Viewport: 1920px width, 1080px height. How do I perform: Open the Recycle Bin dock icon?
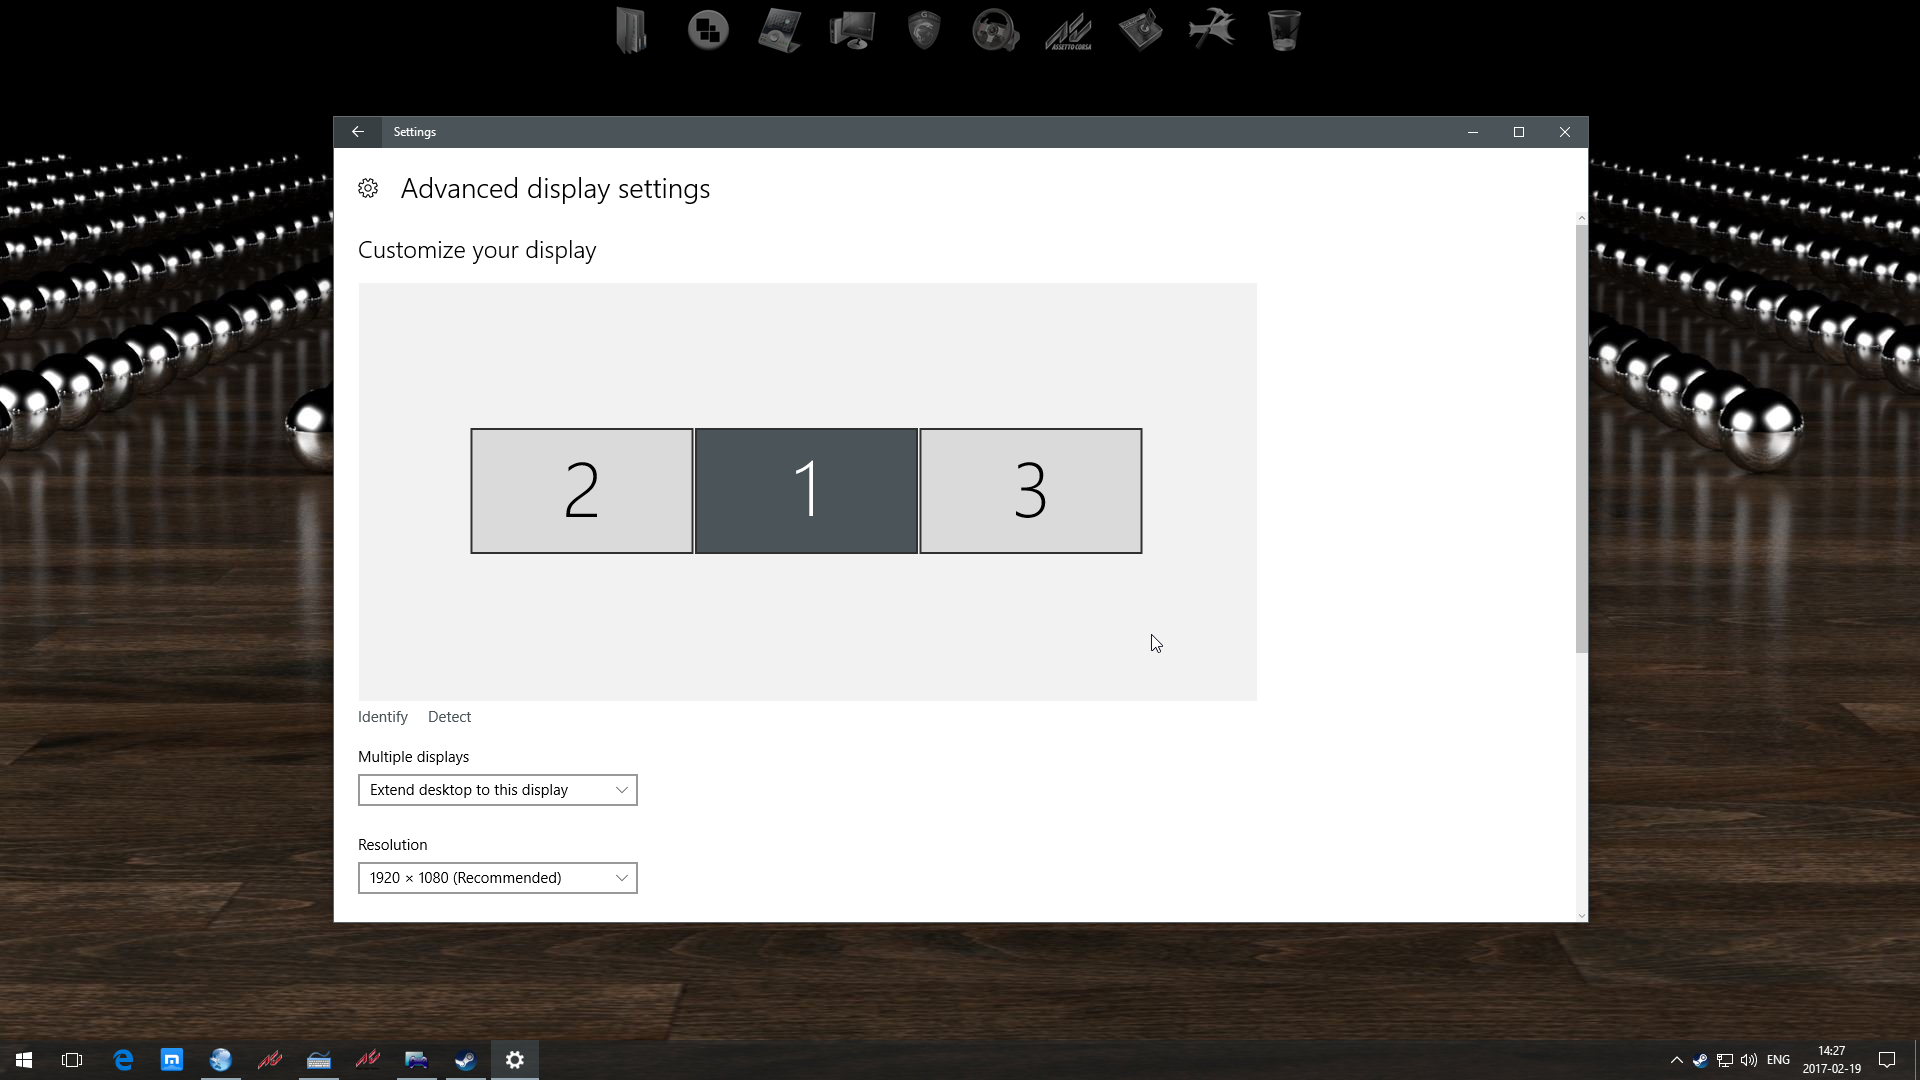click(1283, 30)
